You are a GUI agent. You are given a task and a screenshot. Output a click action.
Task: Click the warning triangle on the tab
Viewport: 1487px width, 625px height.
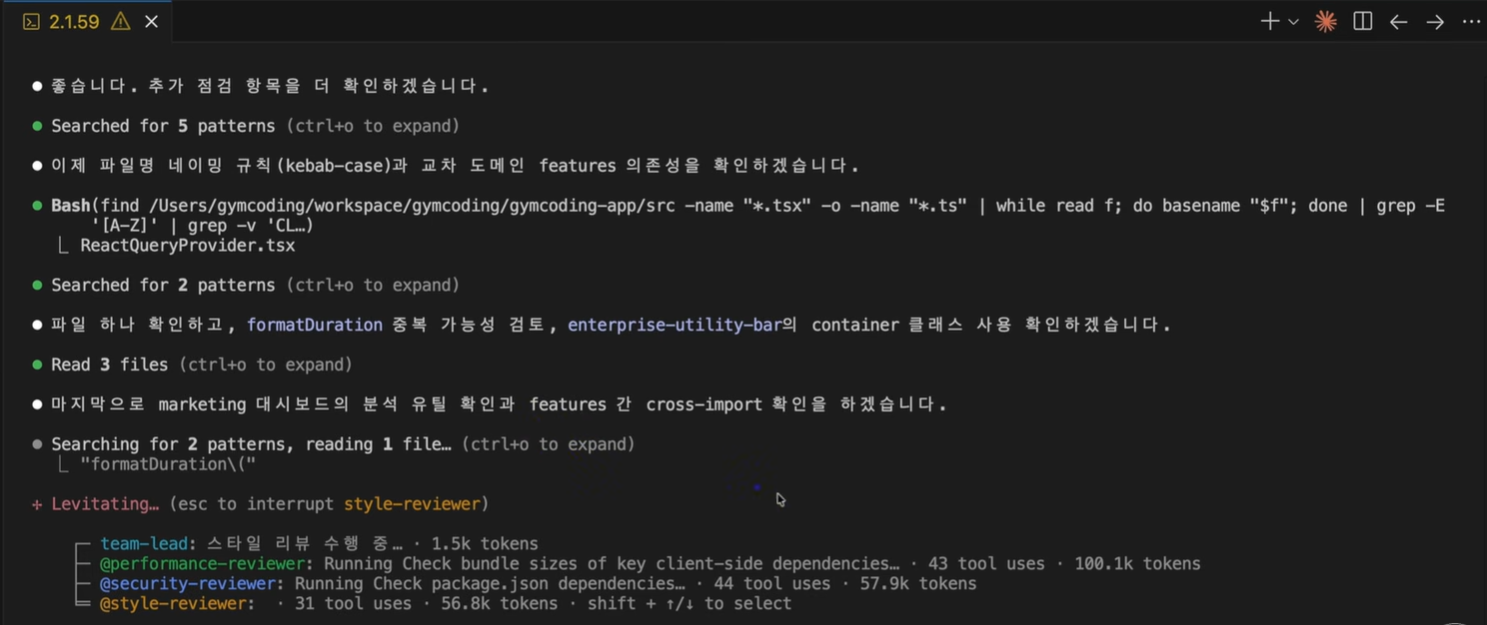[120, 21]
